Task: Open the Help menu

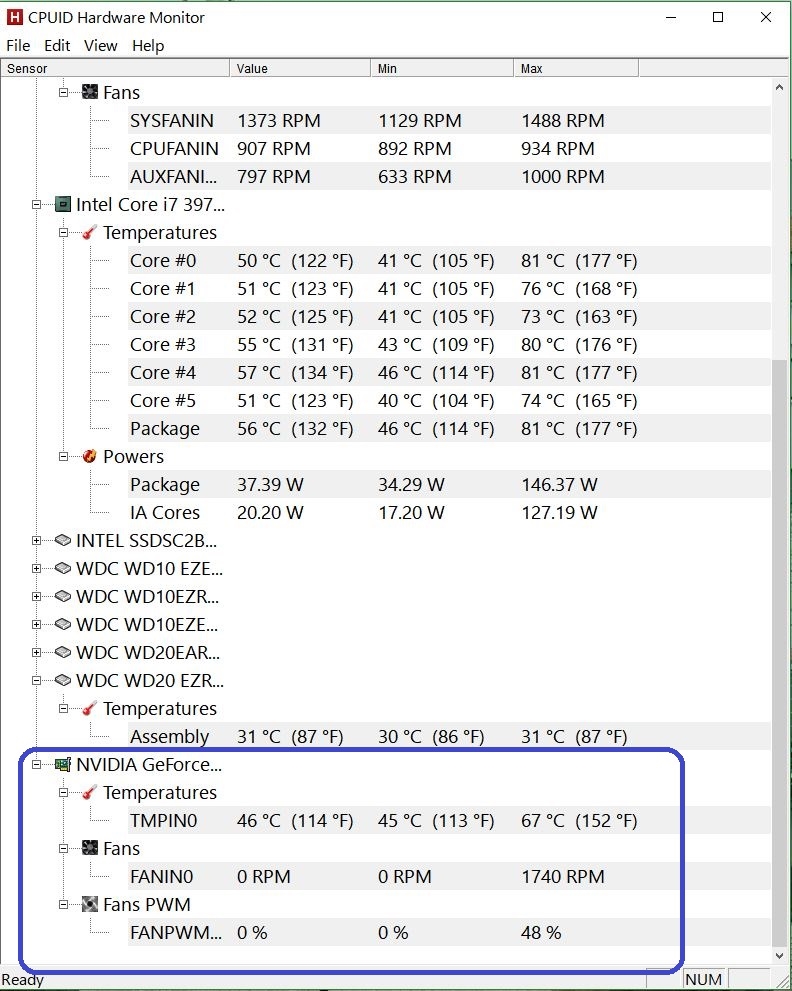Action: coord(148,45)
